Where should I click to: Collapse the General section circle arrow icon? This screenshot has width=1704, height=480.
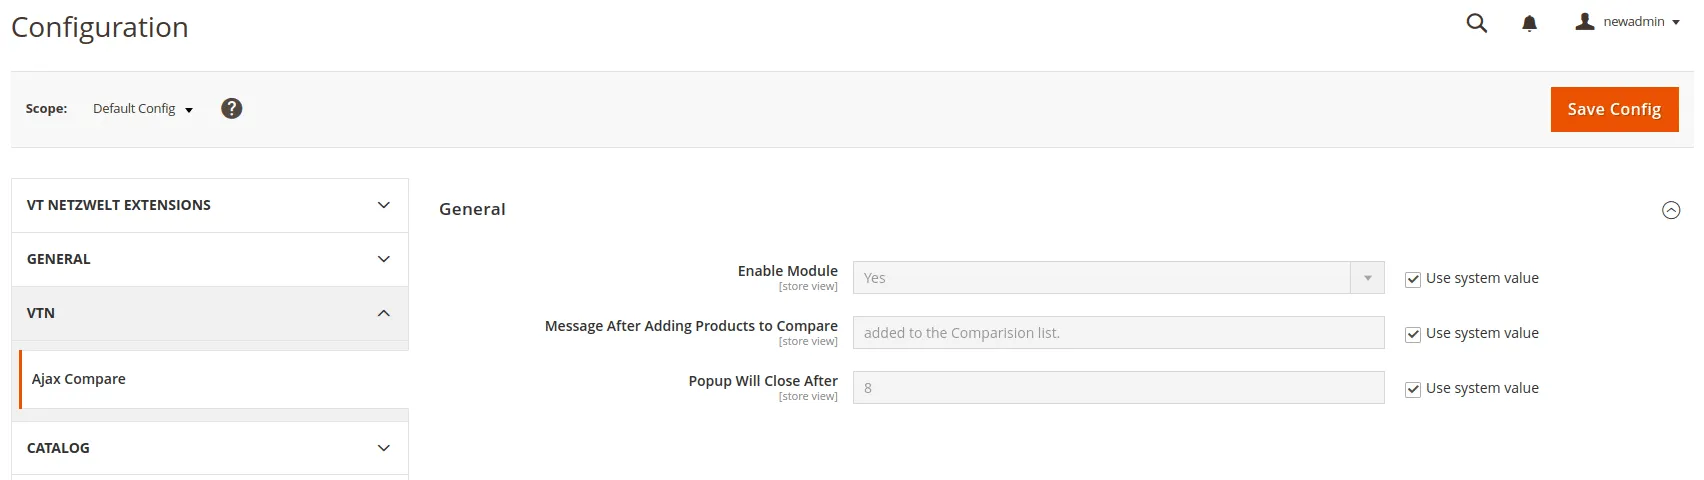[x=1670, y=210]
